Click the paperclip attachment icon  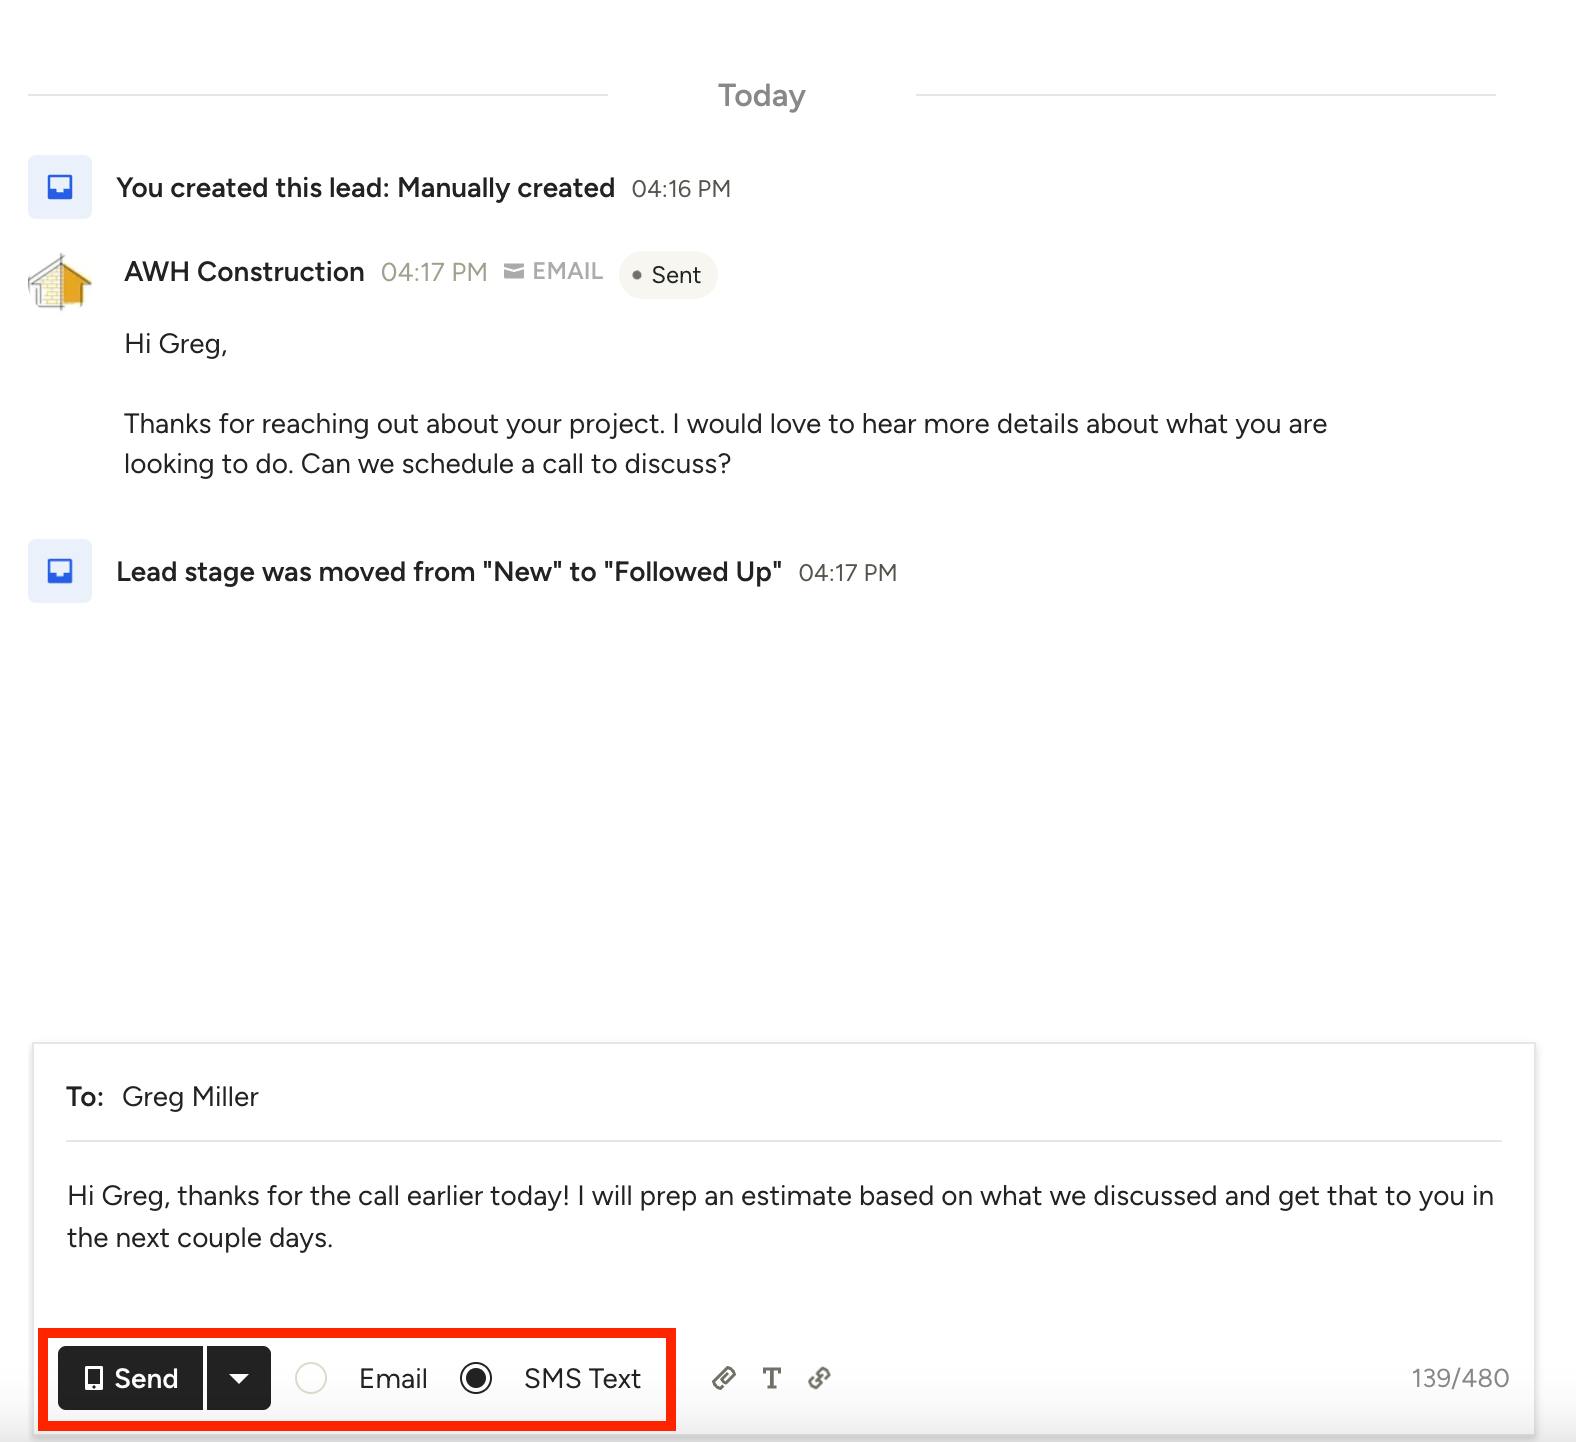(724, 1378)
